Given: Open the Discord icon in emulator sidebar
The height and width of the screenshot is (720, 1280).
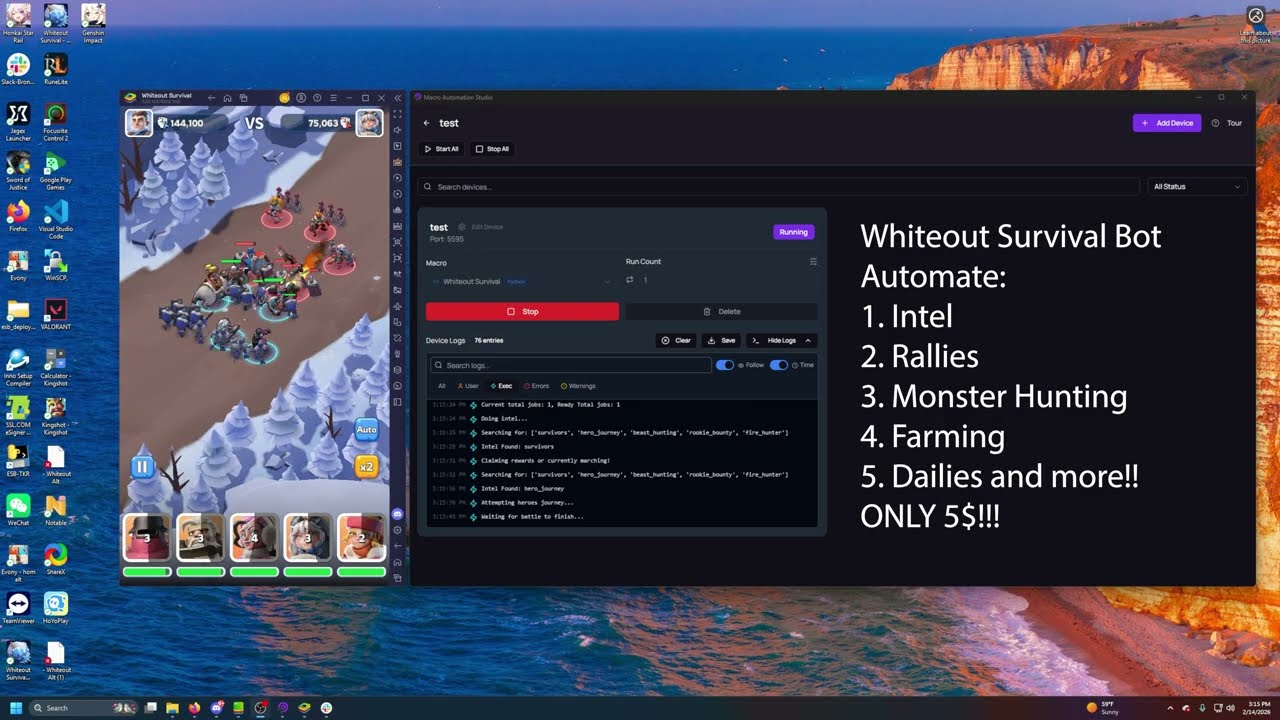Looking at the screenshot, I should [x=397, y=514].
